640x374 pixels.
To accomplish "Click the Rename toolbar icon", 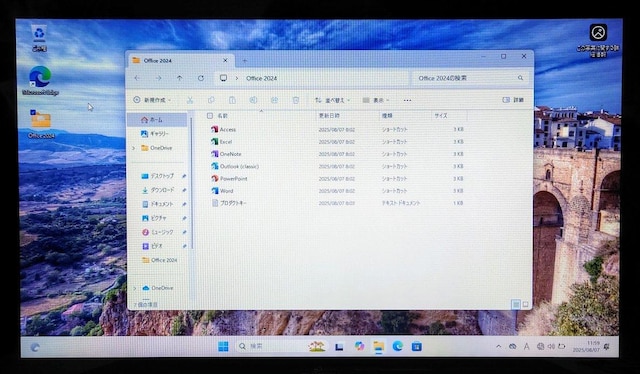I will 253,100.
